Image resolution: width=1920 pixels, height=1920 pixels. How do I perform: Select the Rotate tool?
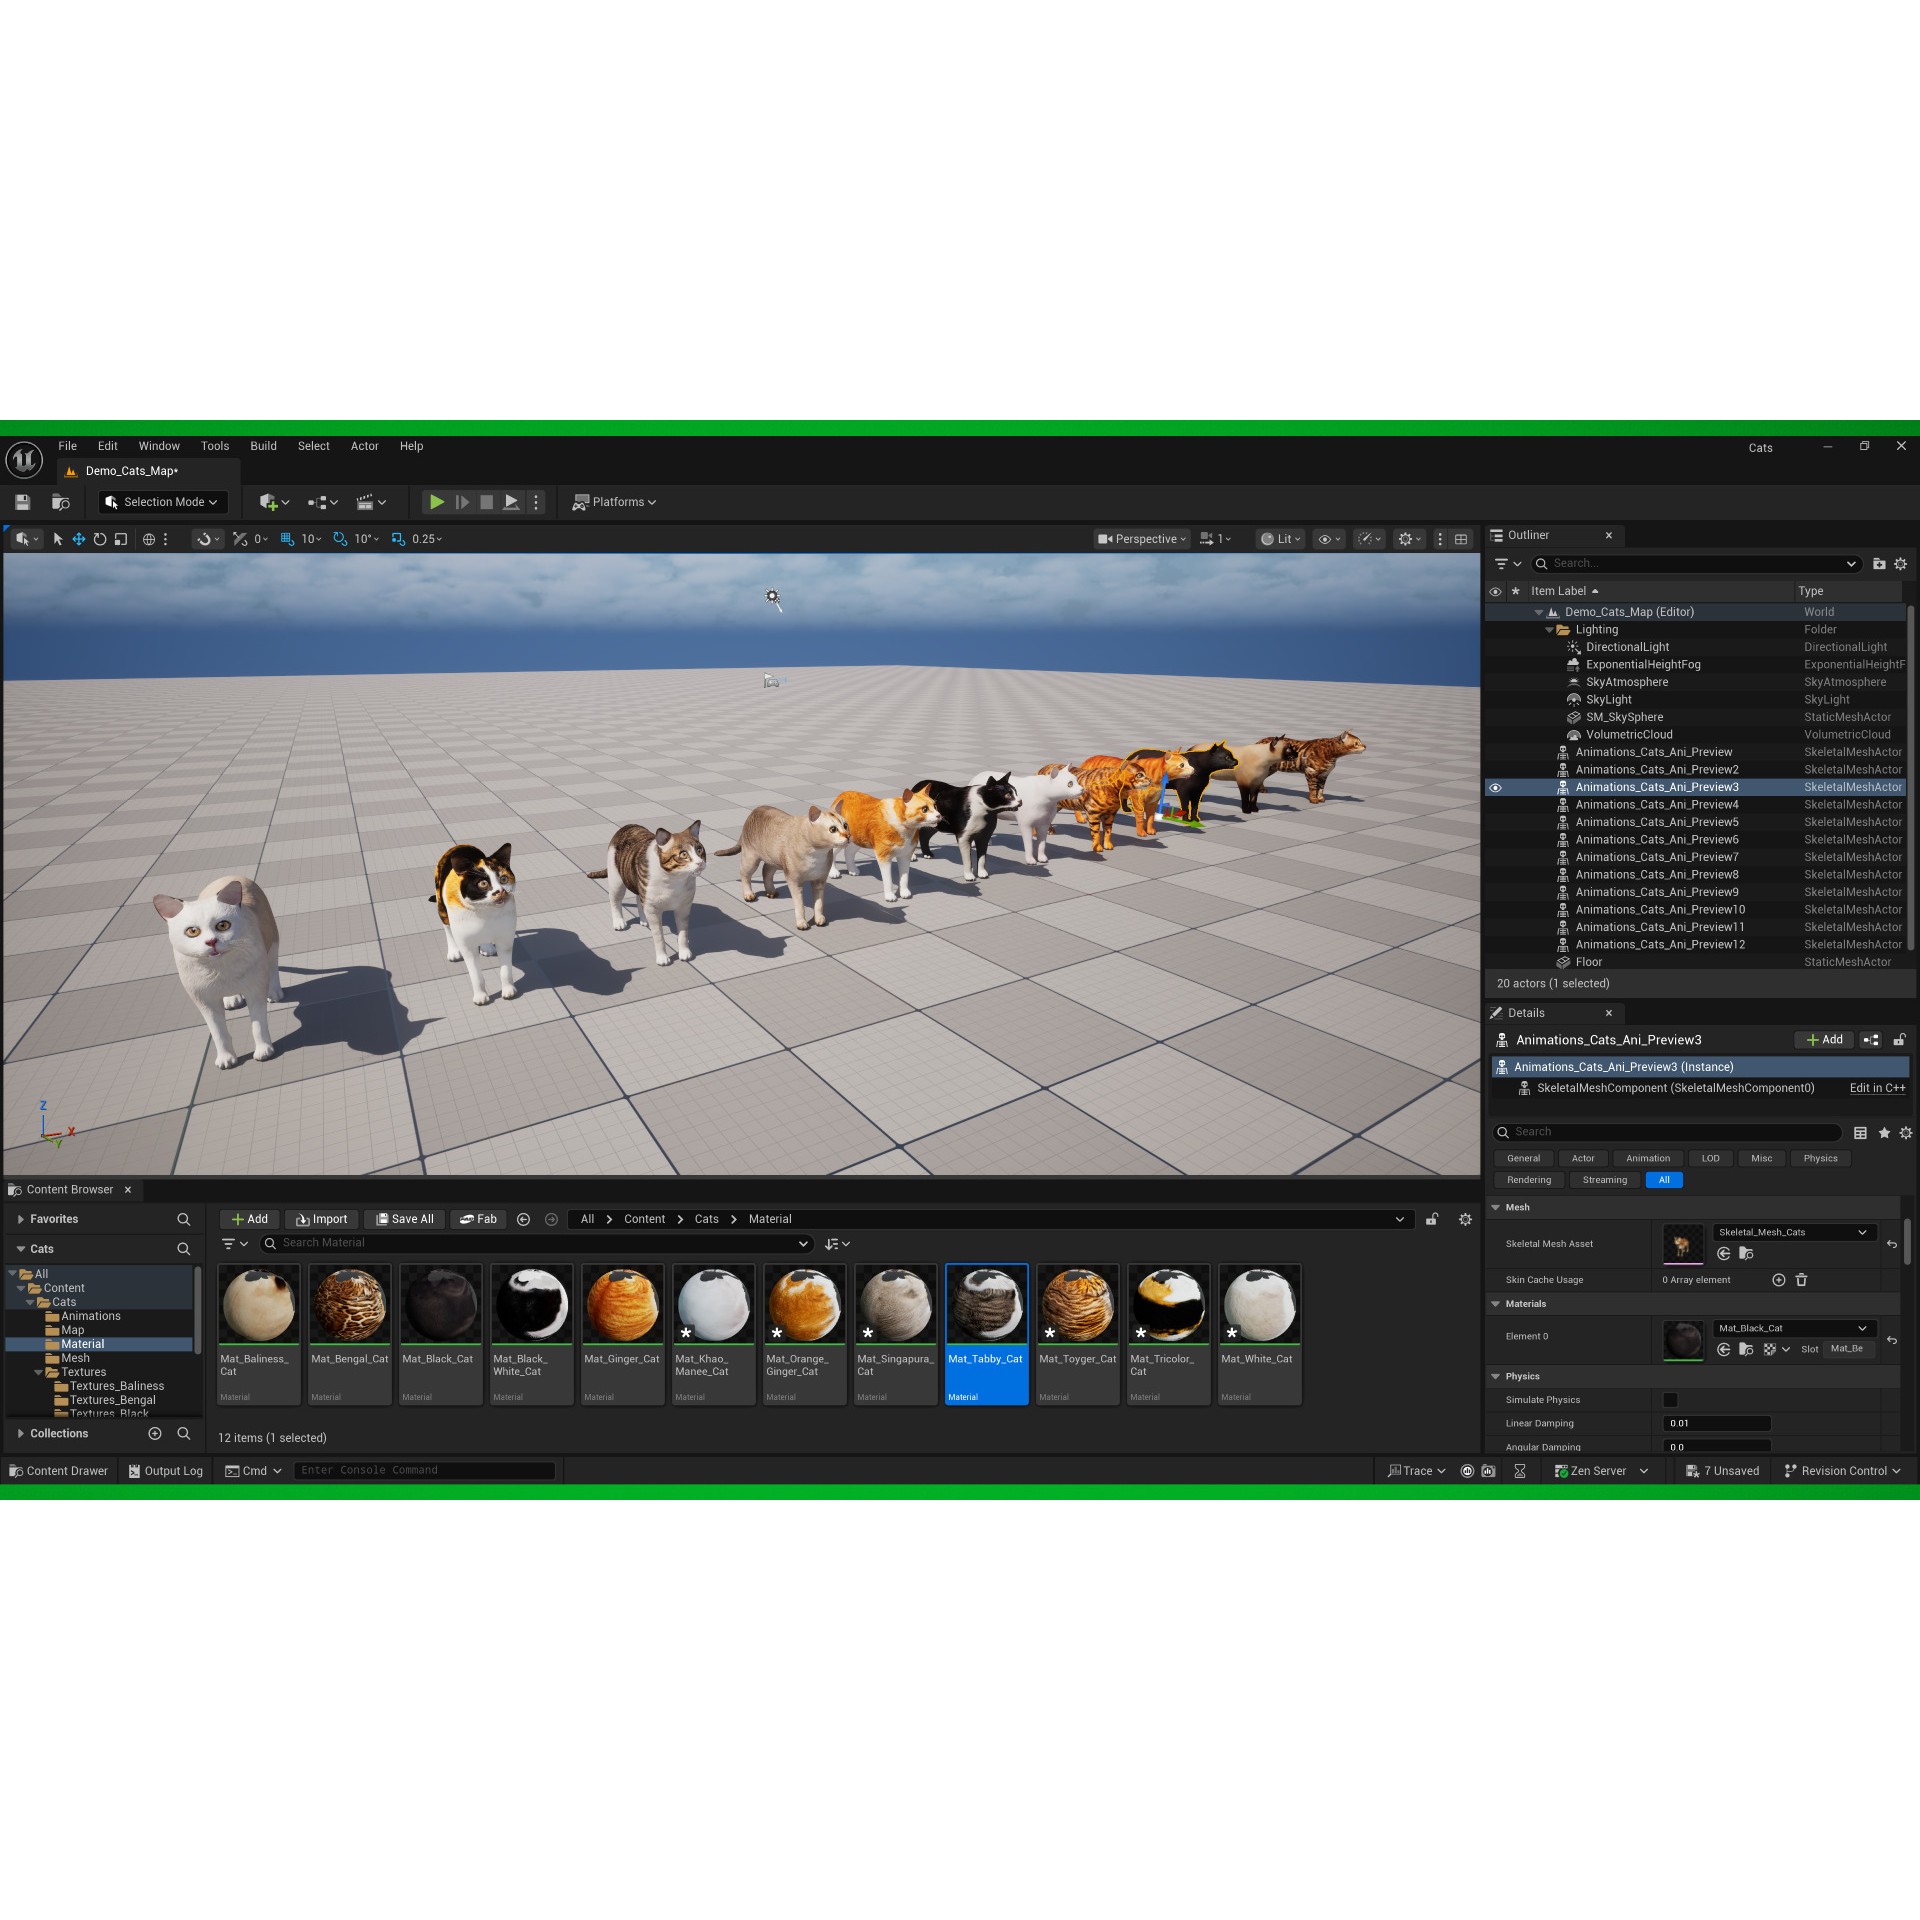(x=99, y=539)
